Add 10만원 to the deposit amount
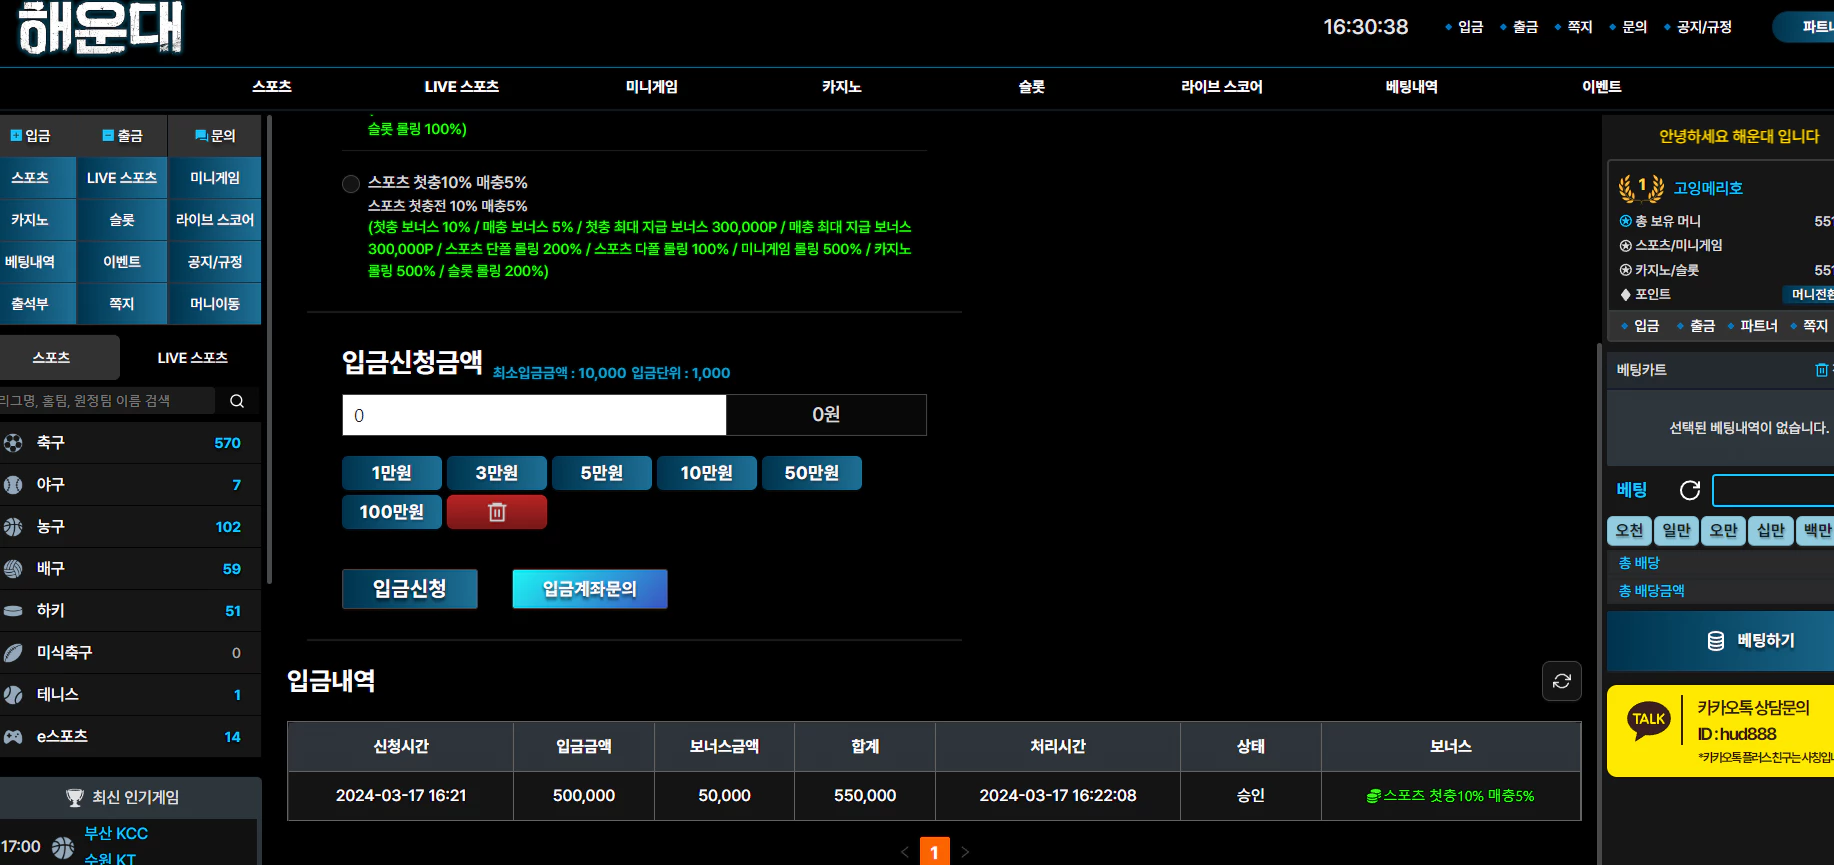This screenshot has width=1834, height=865. point(707,473)
